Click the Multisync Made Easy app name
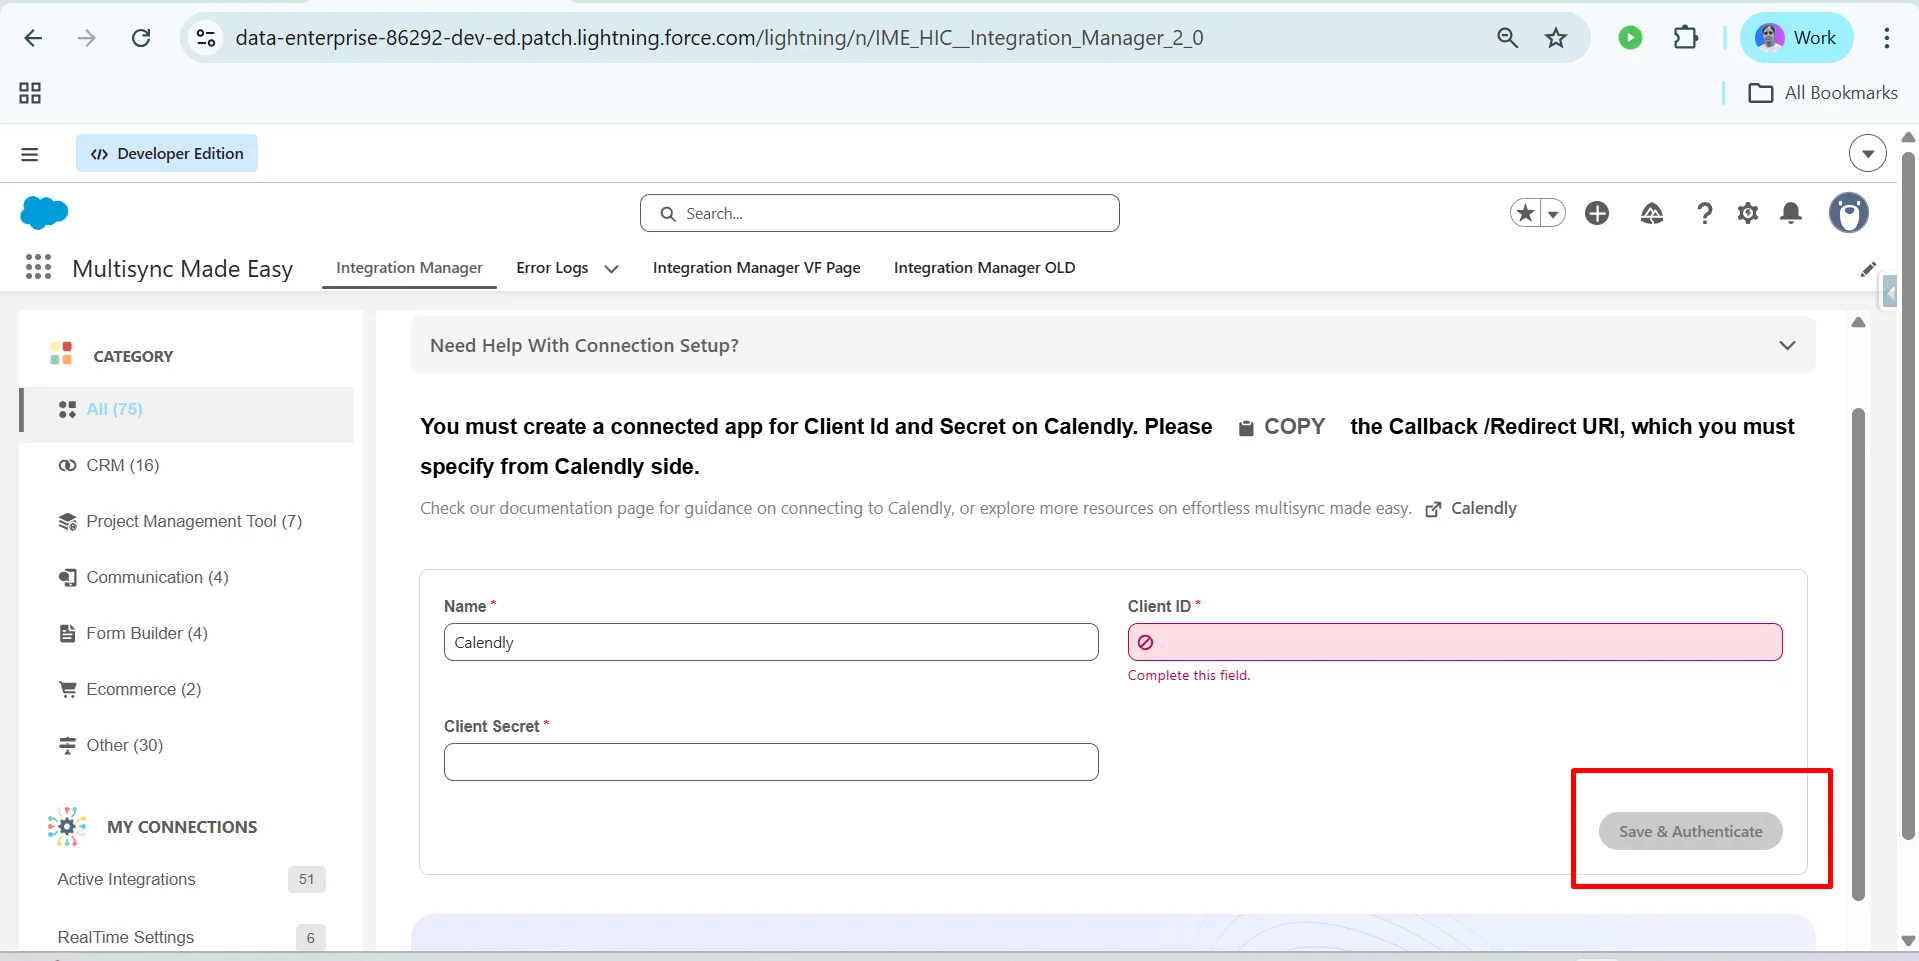This screenshot has width=1919, height=961. pos(183,268)
